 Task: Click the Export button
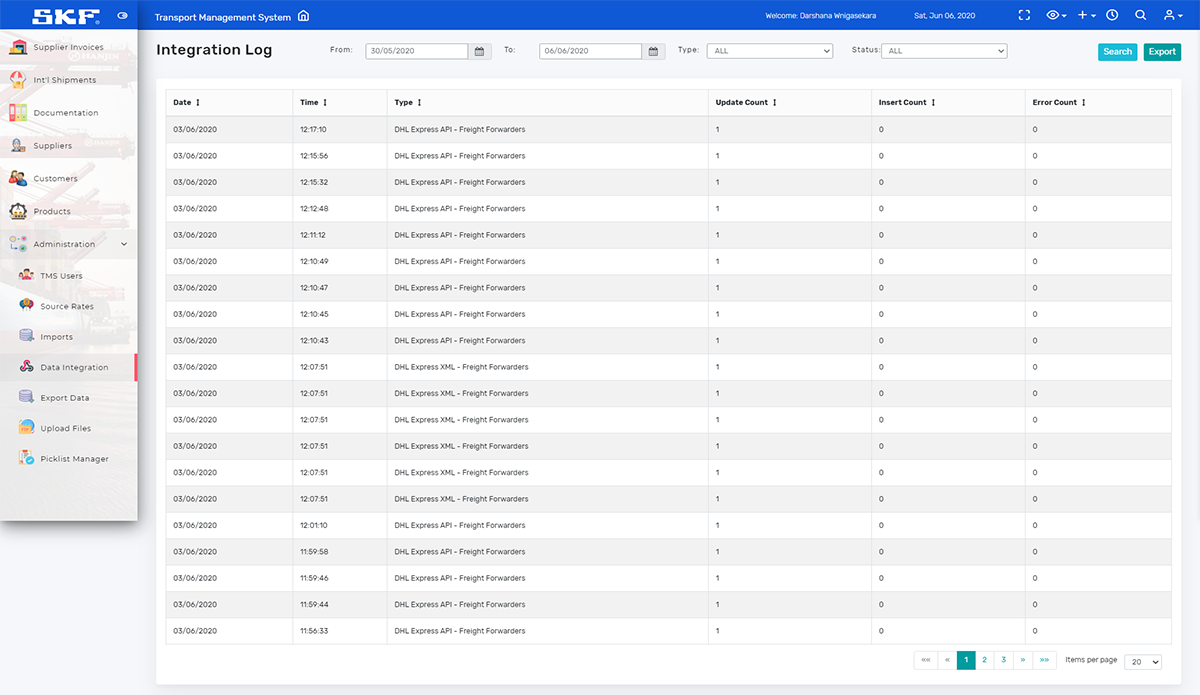click(x=1162, y=52)
